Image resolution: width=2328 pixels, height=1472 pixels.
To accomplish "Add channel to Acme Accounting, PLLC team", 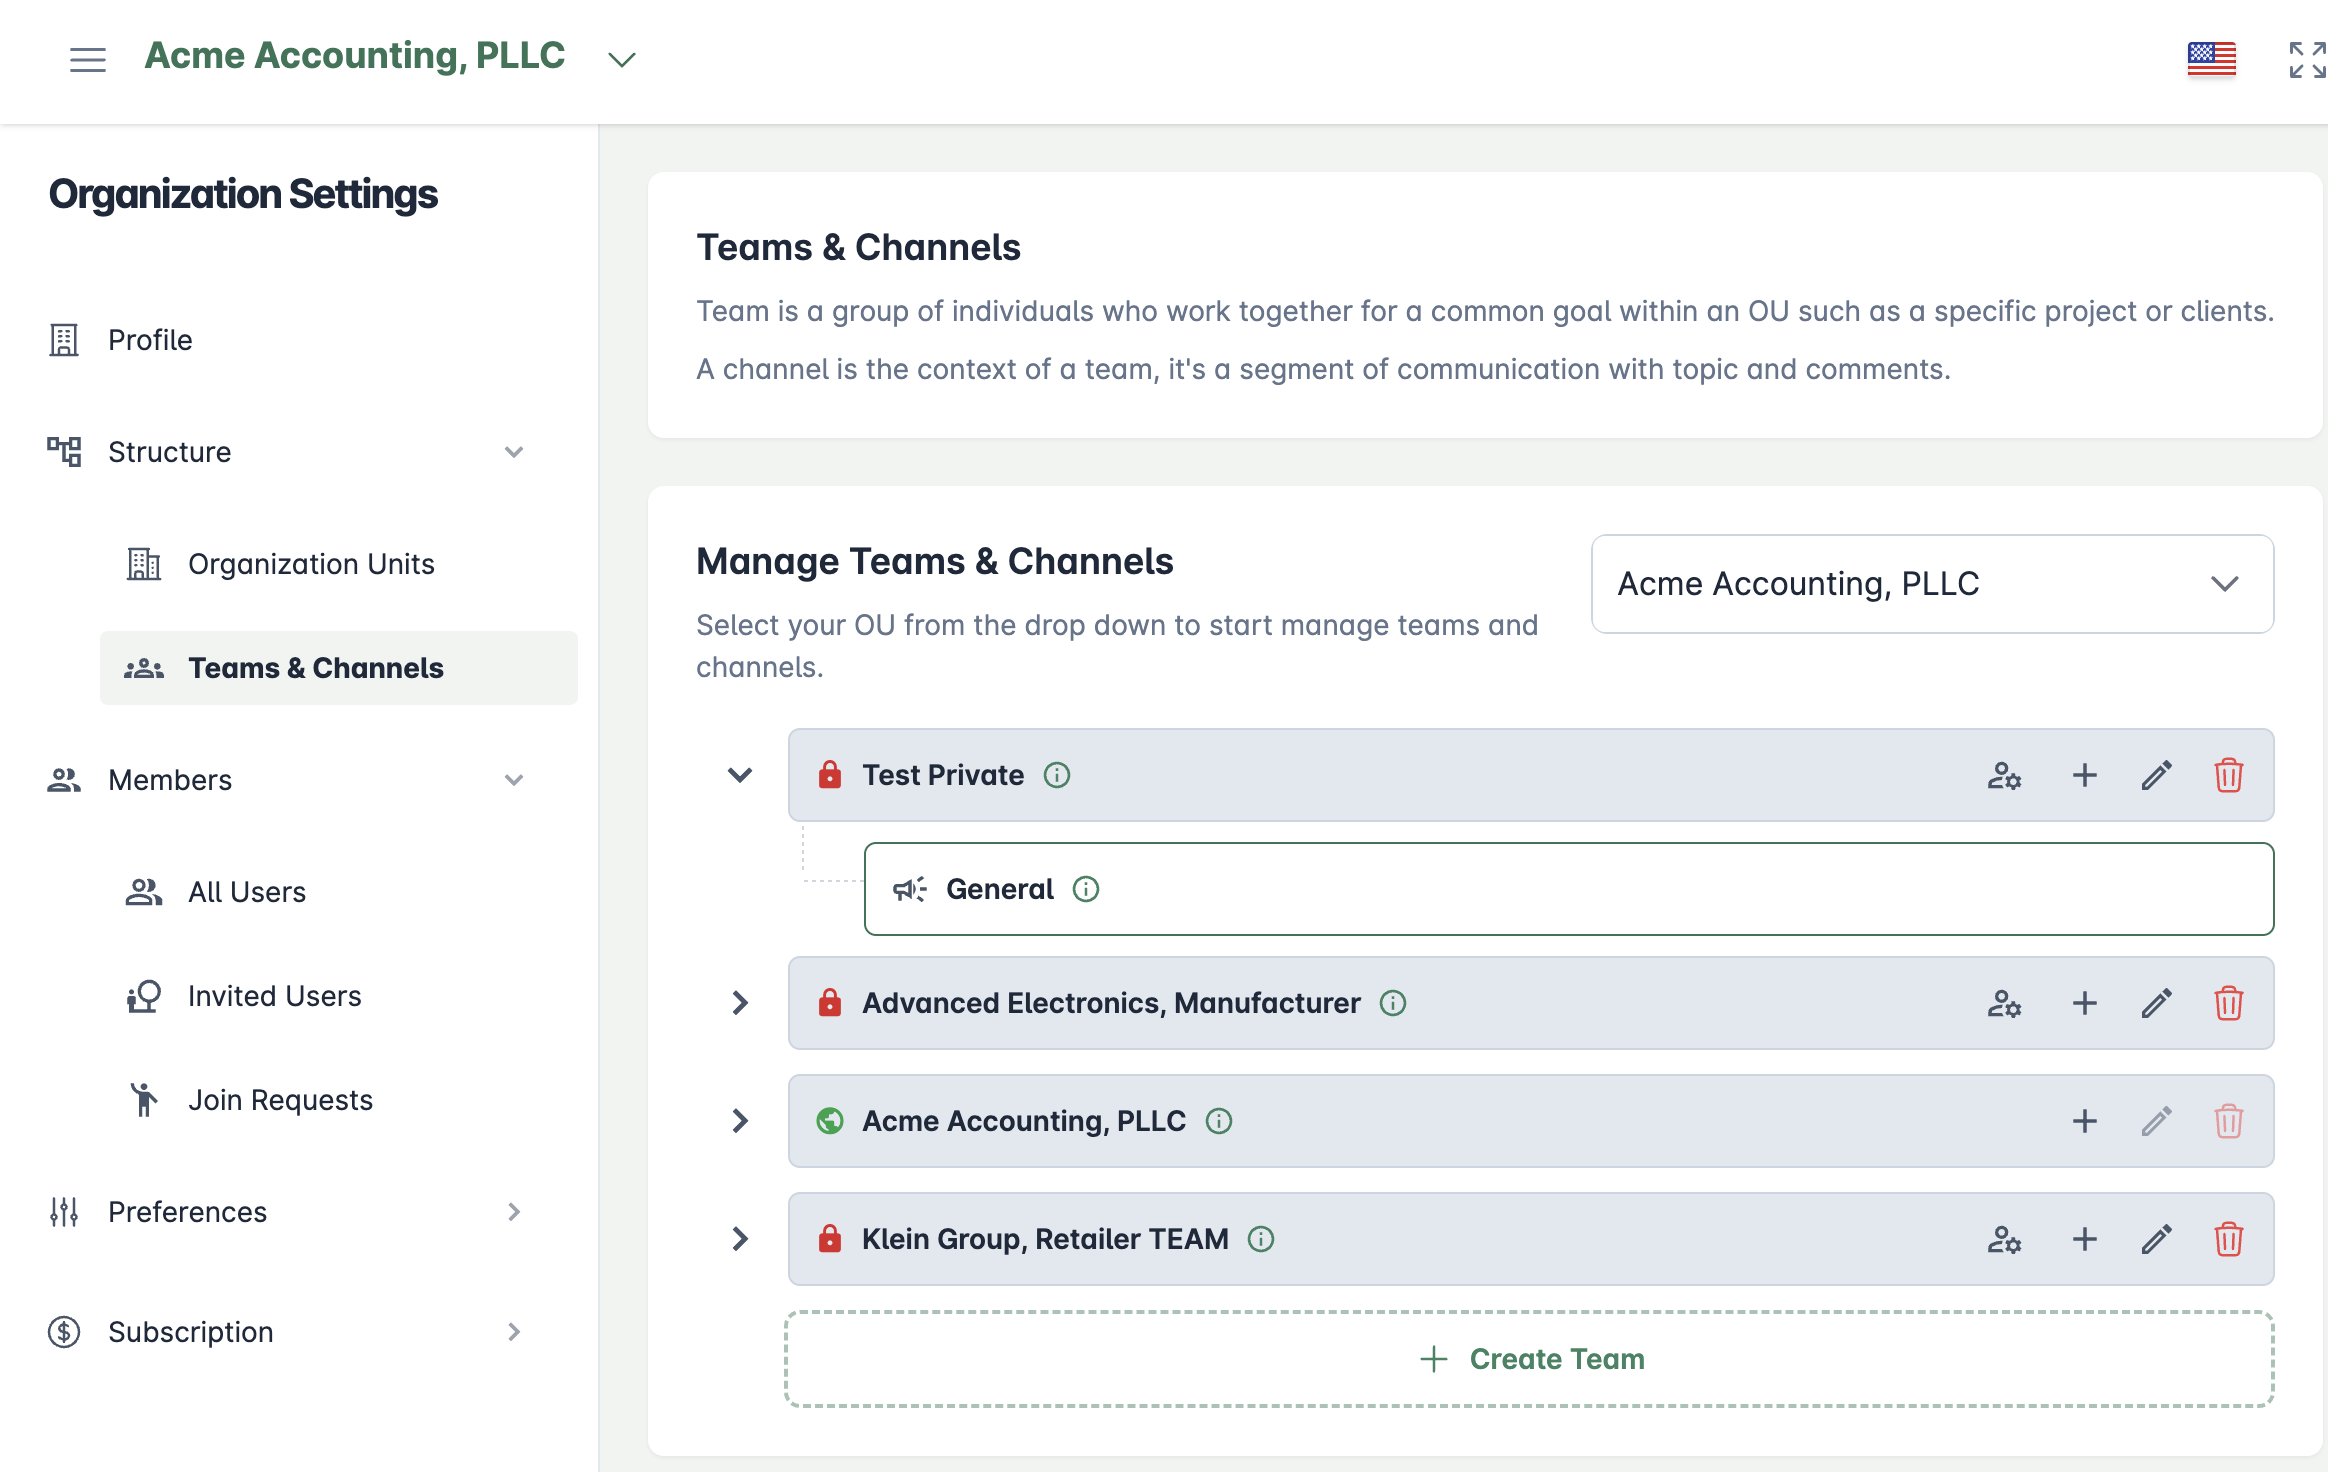I will (2084, 1121).
